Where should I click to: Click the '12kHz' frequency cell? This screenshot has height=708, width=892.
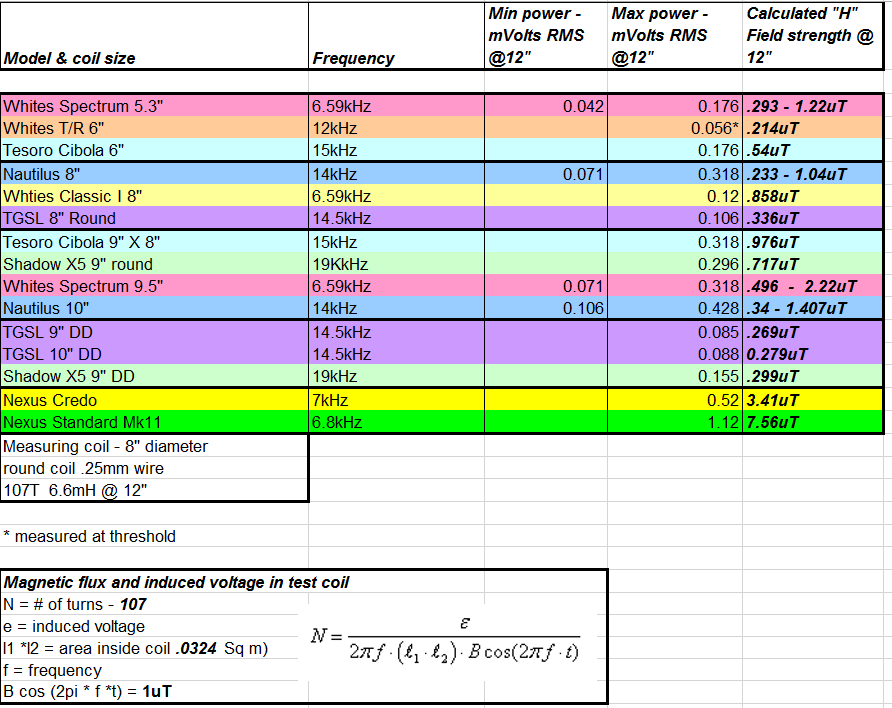(397, 129)
